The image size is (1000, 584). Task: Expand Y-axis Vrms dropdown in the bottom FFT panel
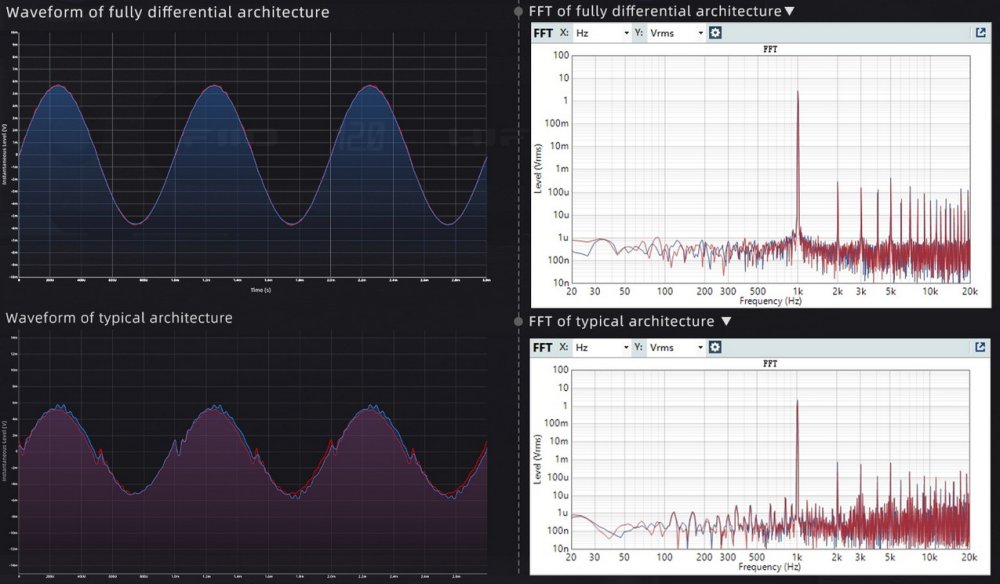(676, 348)
